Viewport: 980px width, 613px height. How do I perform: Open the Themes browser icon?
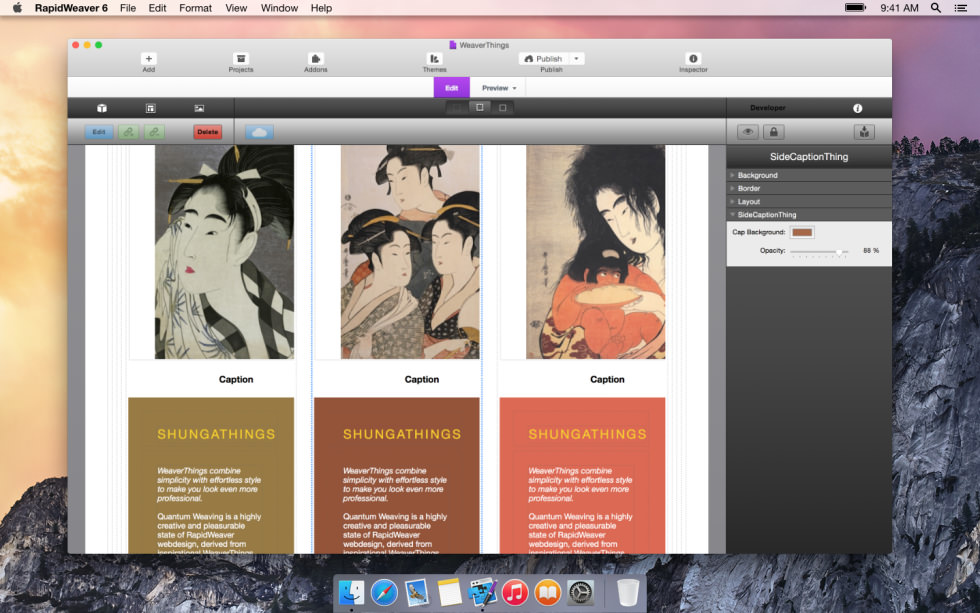(x=434, y=59)
